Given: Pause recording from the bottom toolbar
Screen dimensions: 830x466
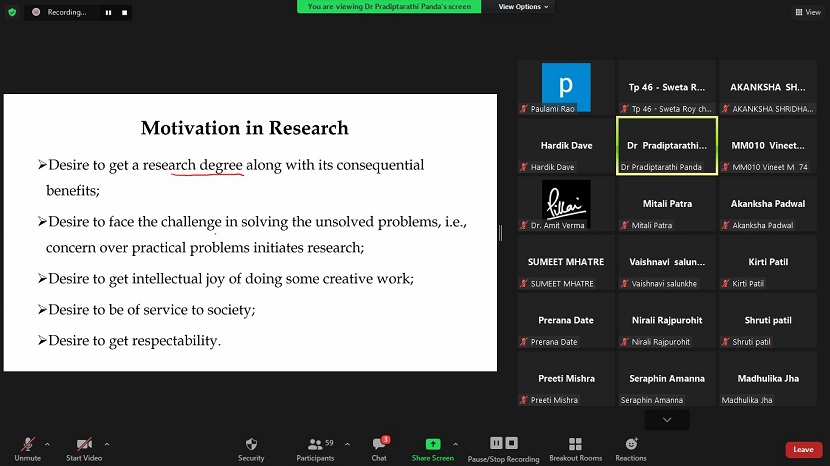Looking at the screenshot, I should [x=496, y=443].
